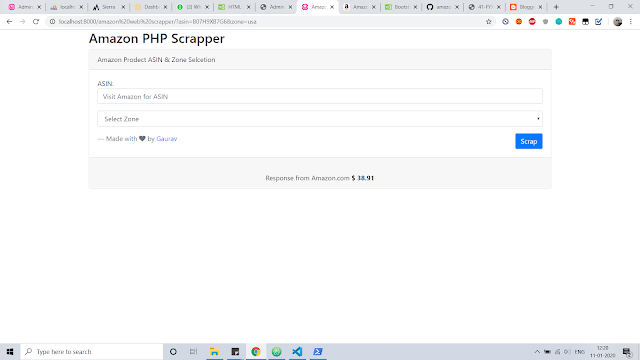Open Task View on taskbar

[193, 351]
